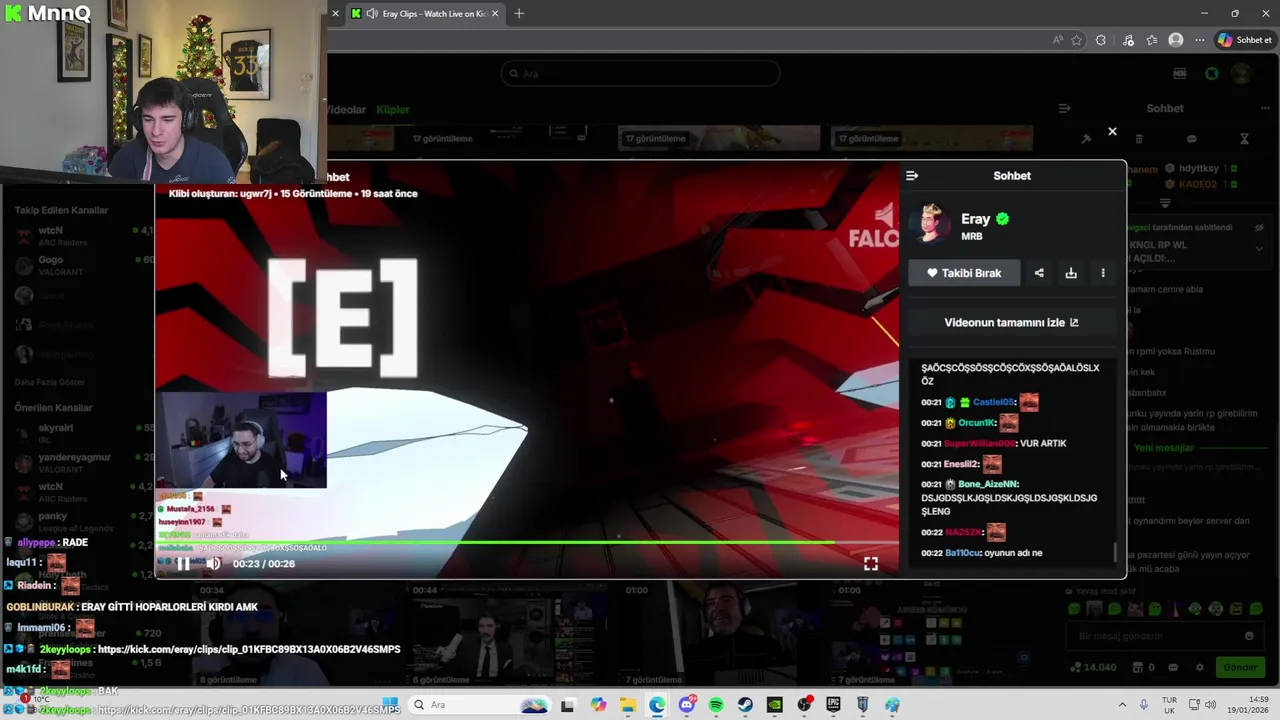The image size is (1280, 720).
Task: Collapse the background Sohbet panel arrow
Action: click(x=1065, y=108)
